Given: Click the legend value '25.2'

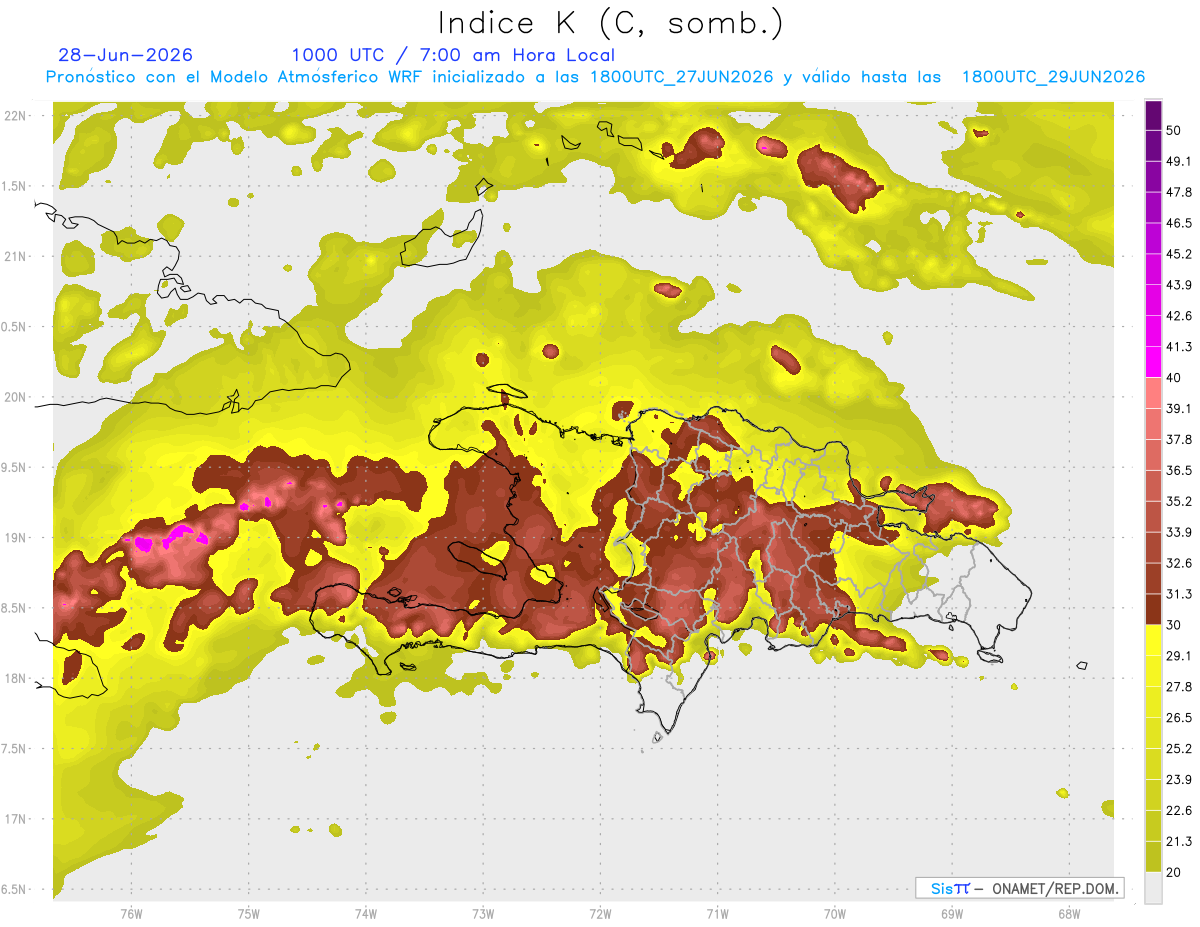Looking at the screenshot, I should coord(1179,749).
